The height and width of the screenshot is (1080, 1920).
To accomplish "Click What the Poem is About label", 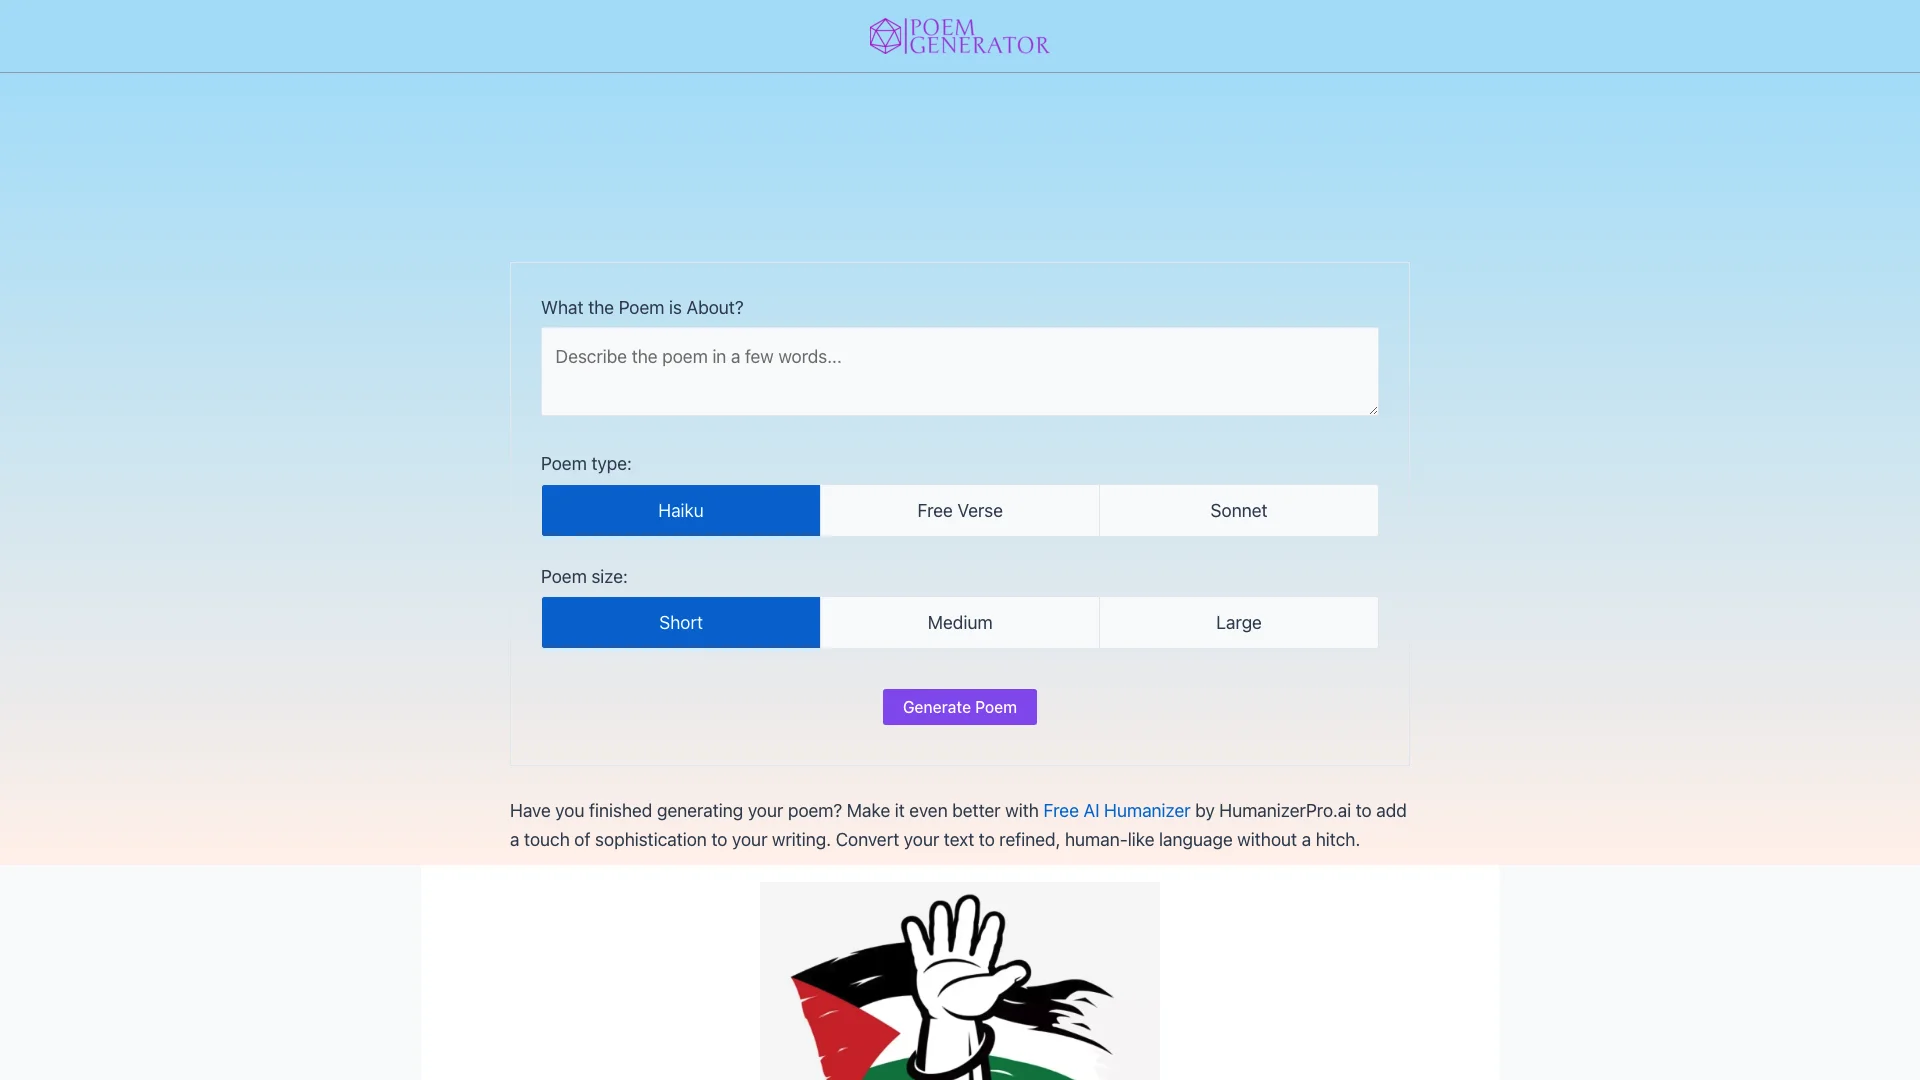I will [x=642, y=306].
